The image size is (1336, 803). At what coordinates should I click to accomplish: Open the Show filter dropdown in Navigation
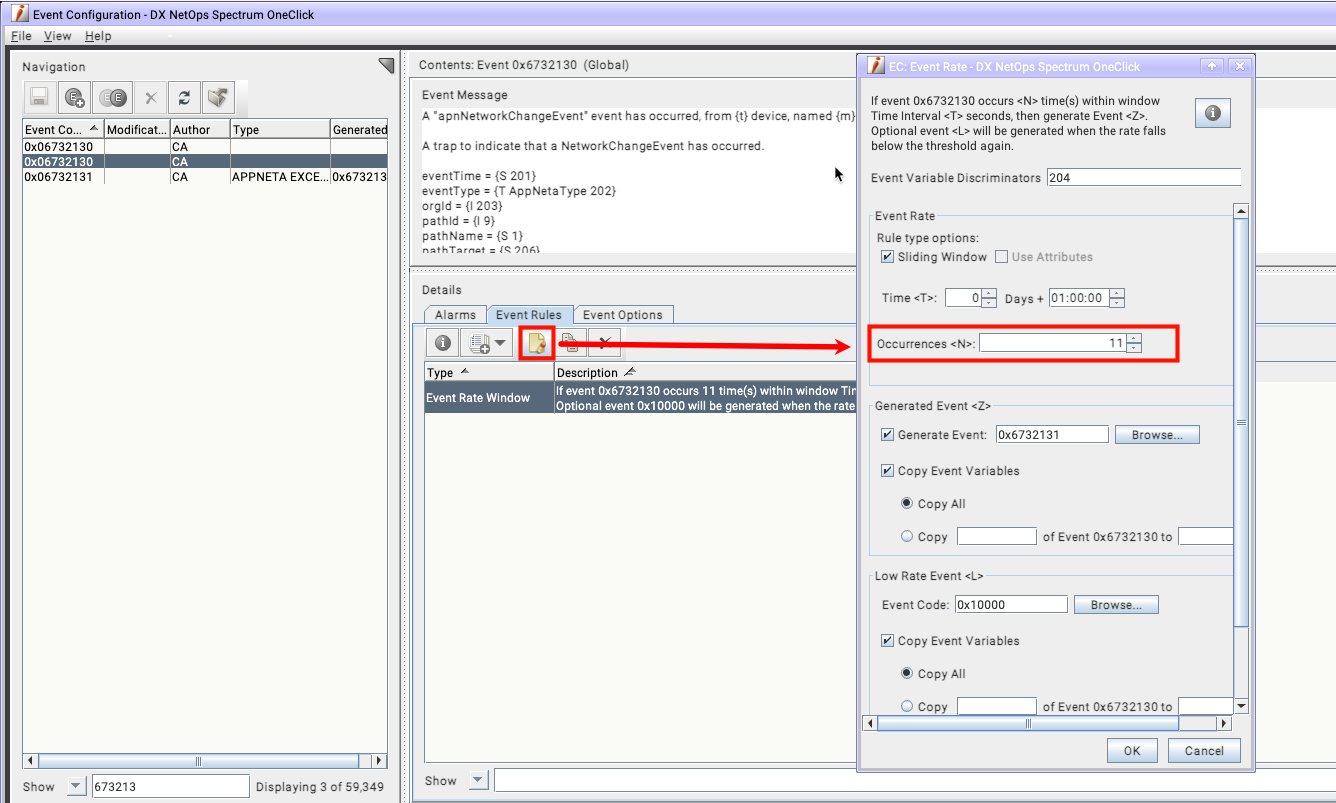click(x=76, y=786)
